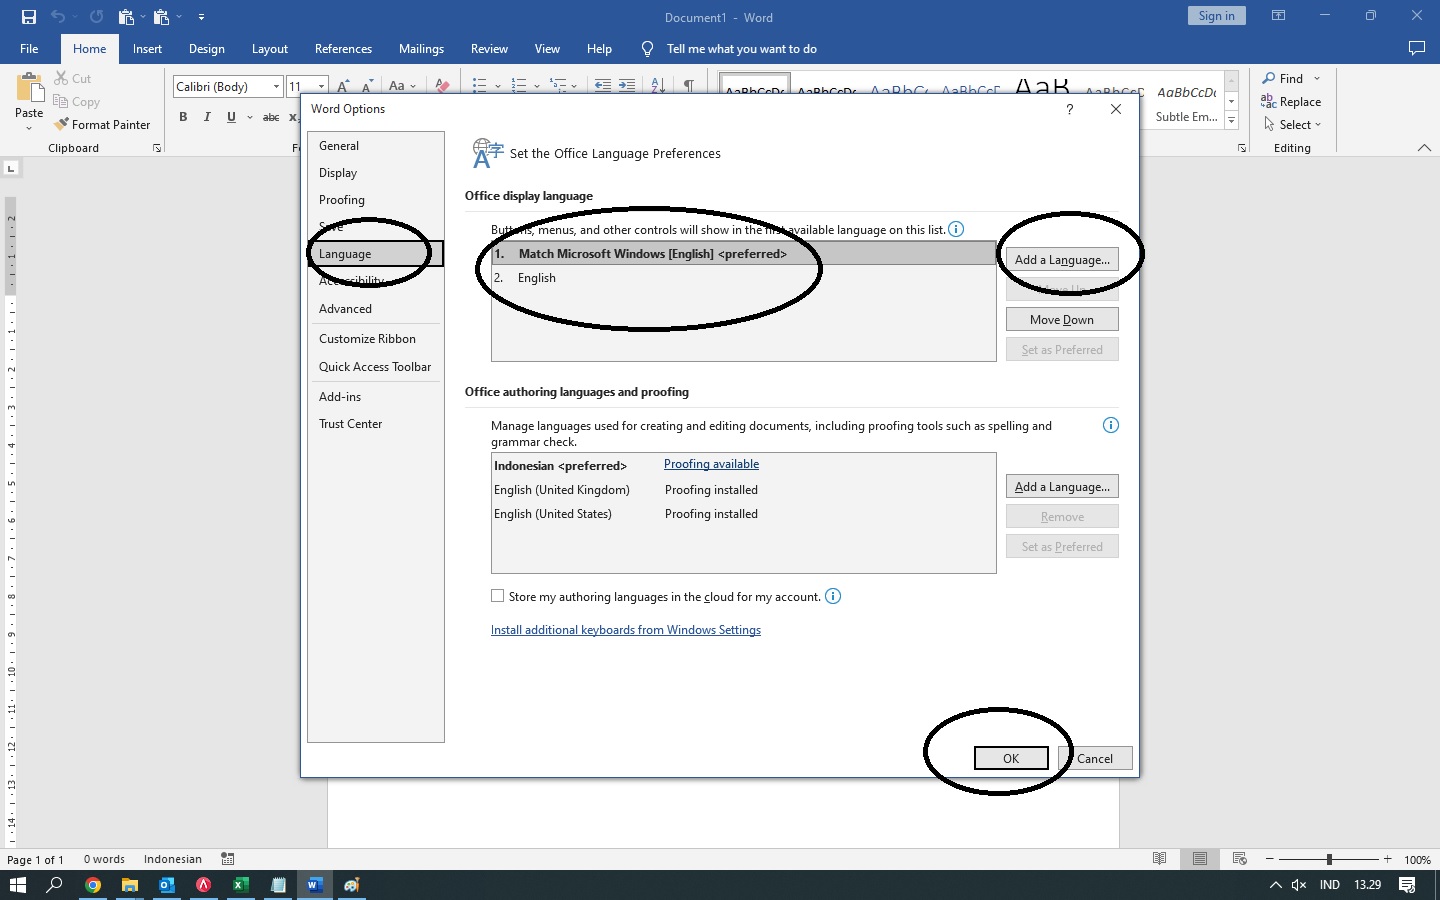Open File Explorer from the taskbar
1440x900 pixels.
pyautogui.click(x=129, y=885)
